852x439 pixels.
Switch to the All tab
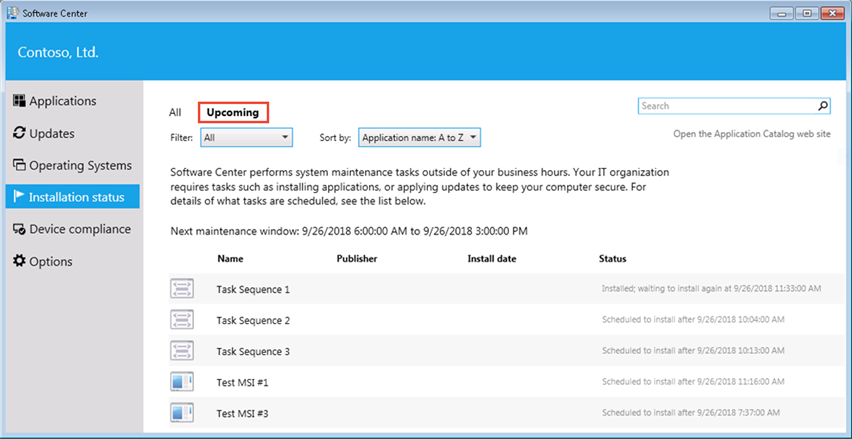click(x=175, y=112)
